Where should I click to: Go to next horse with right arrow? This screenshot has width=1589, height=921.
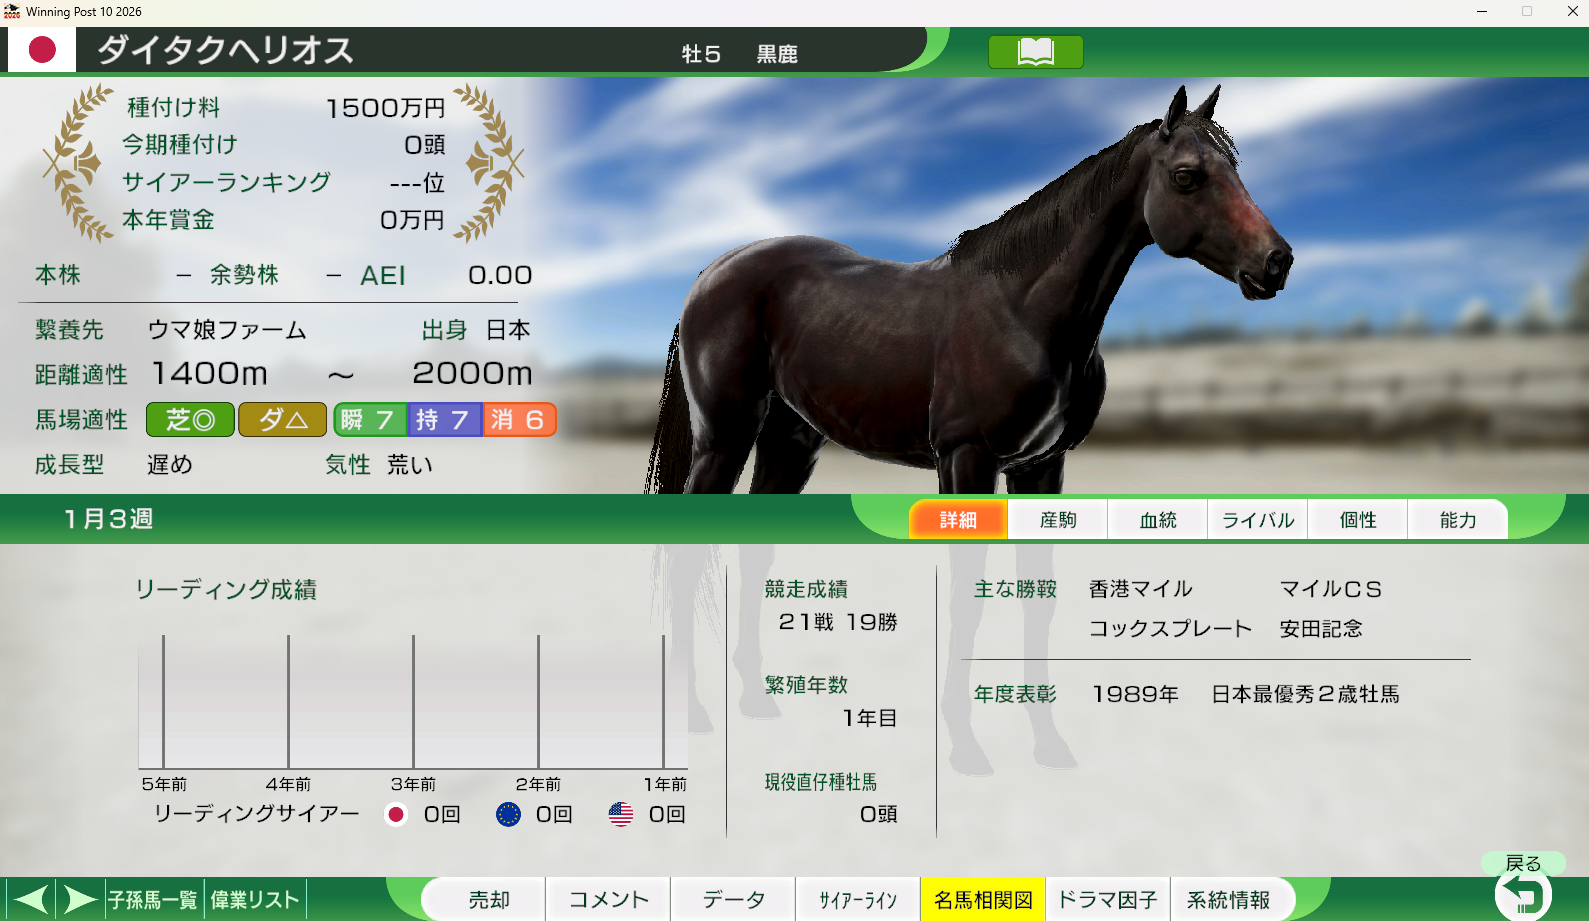pyautogui.click(x=80, y=899)
